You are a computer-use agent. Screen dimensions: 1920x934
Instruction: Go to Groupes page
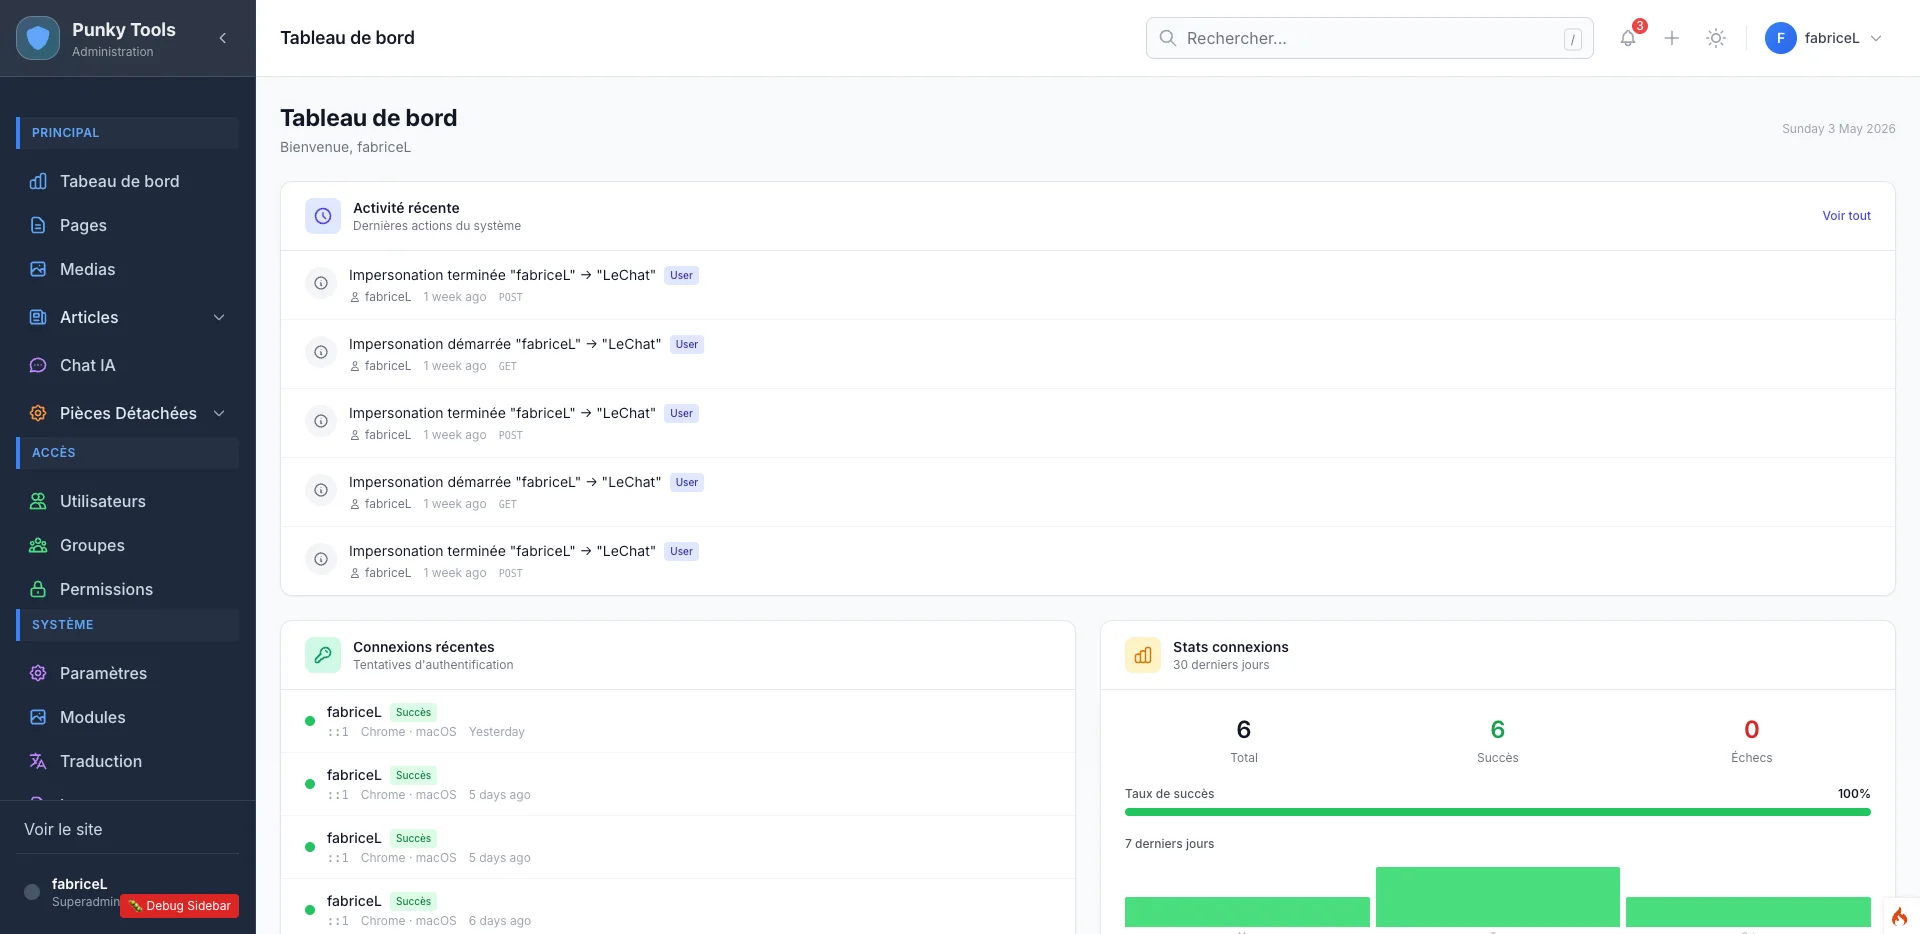pos(128,545)
